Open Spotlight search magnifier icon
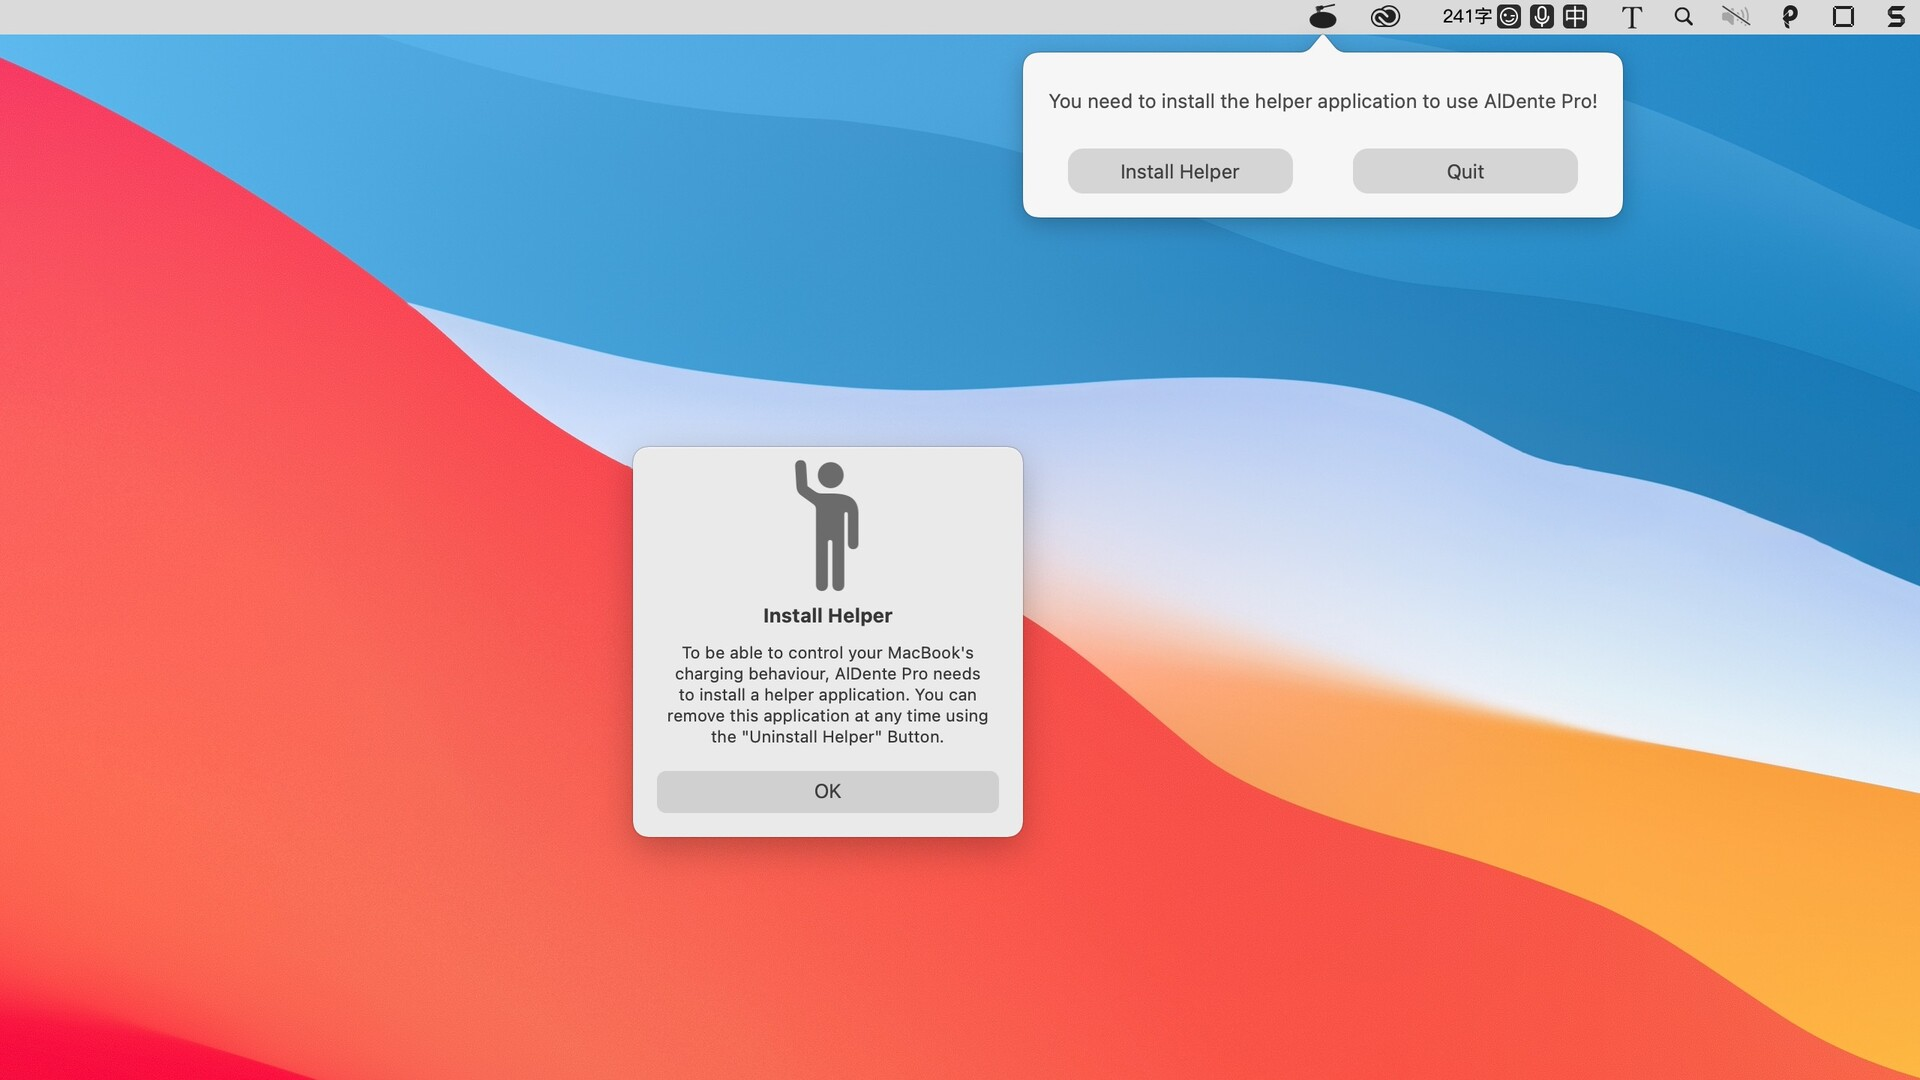 coord(1684,17)
